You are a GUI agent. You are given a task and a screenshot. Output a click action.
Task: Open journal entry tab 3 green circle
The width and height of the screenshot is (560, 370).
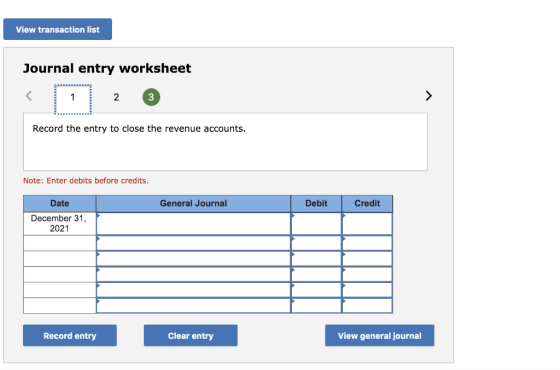(151, 97)
